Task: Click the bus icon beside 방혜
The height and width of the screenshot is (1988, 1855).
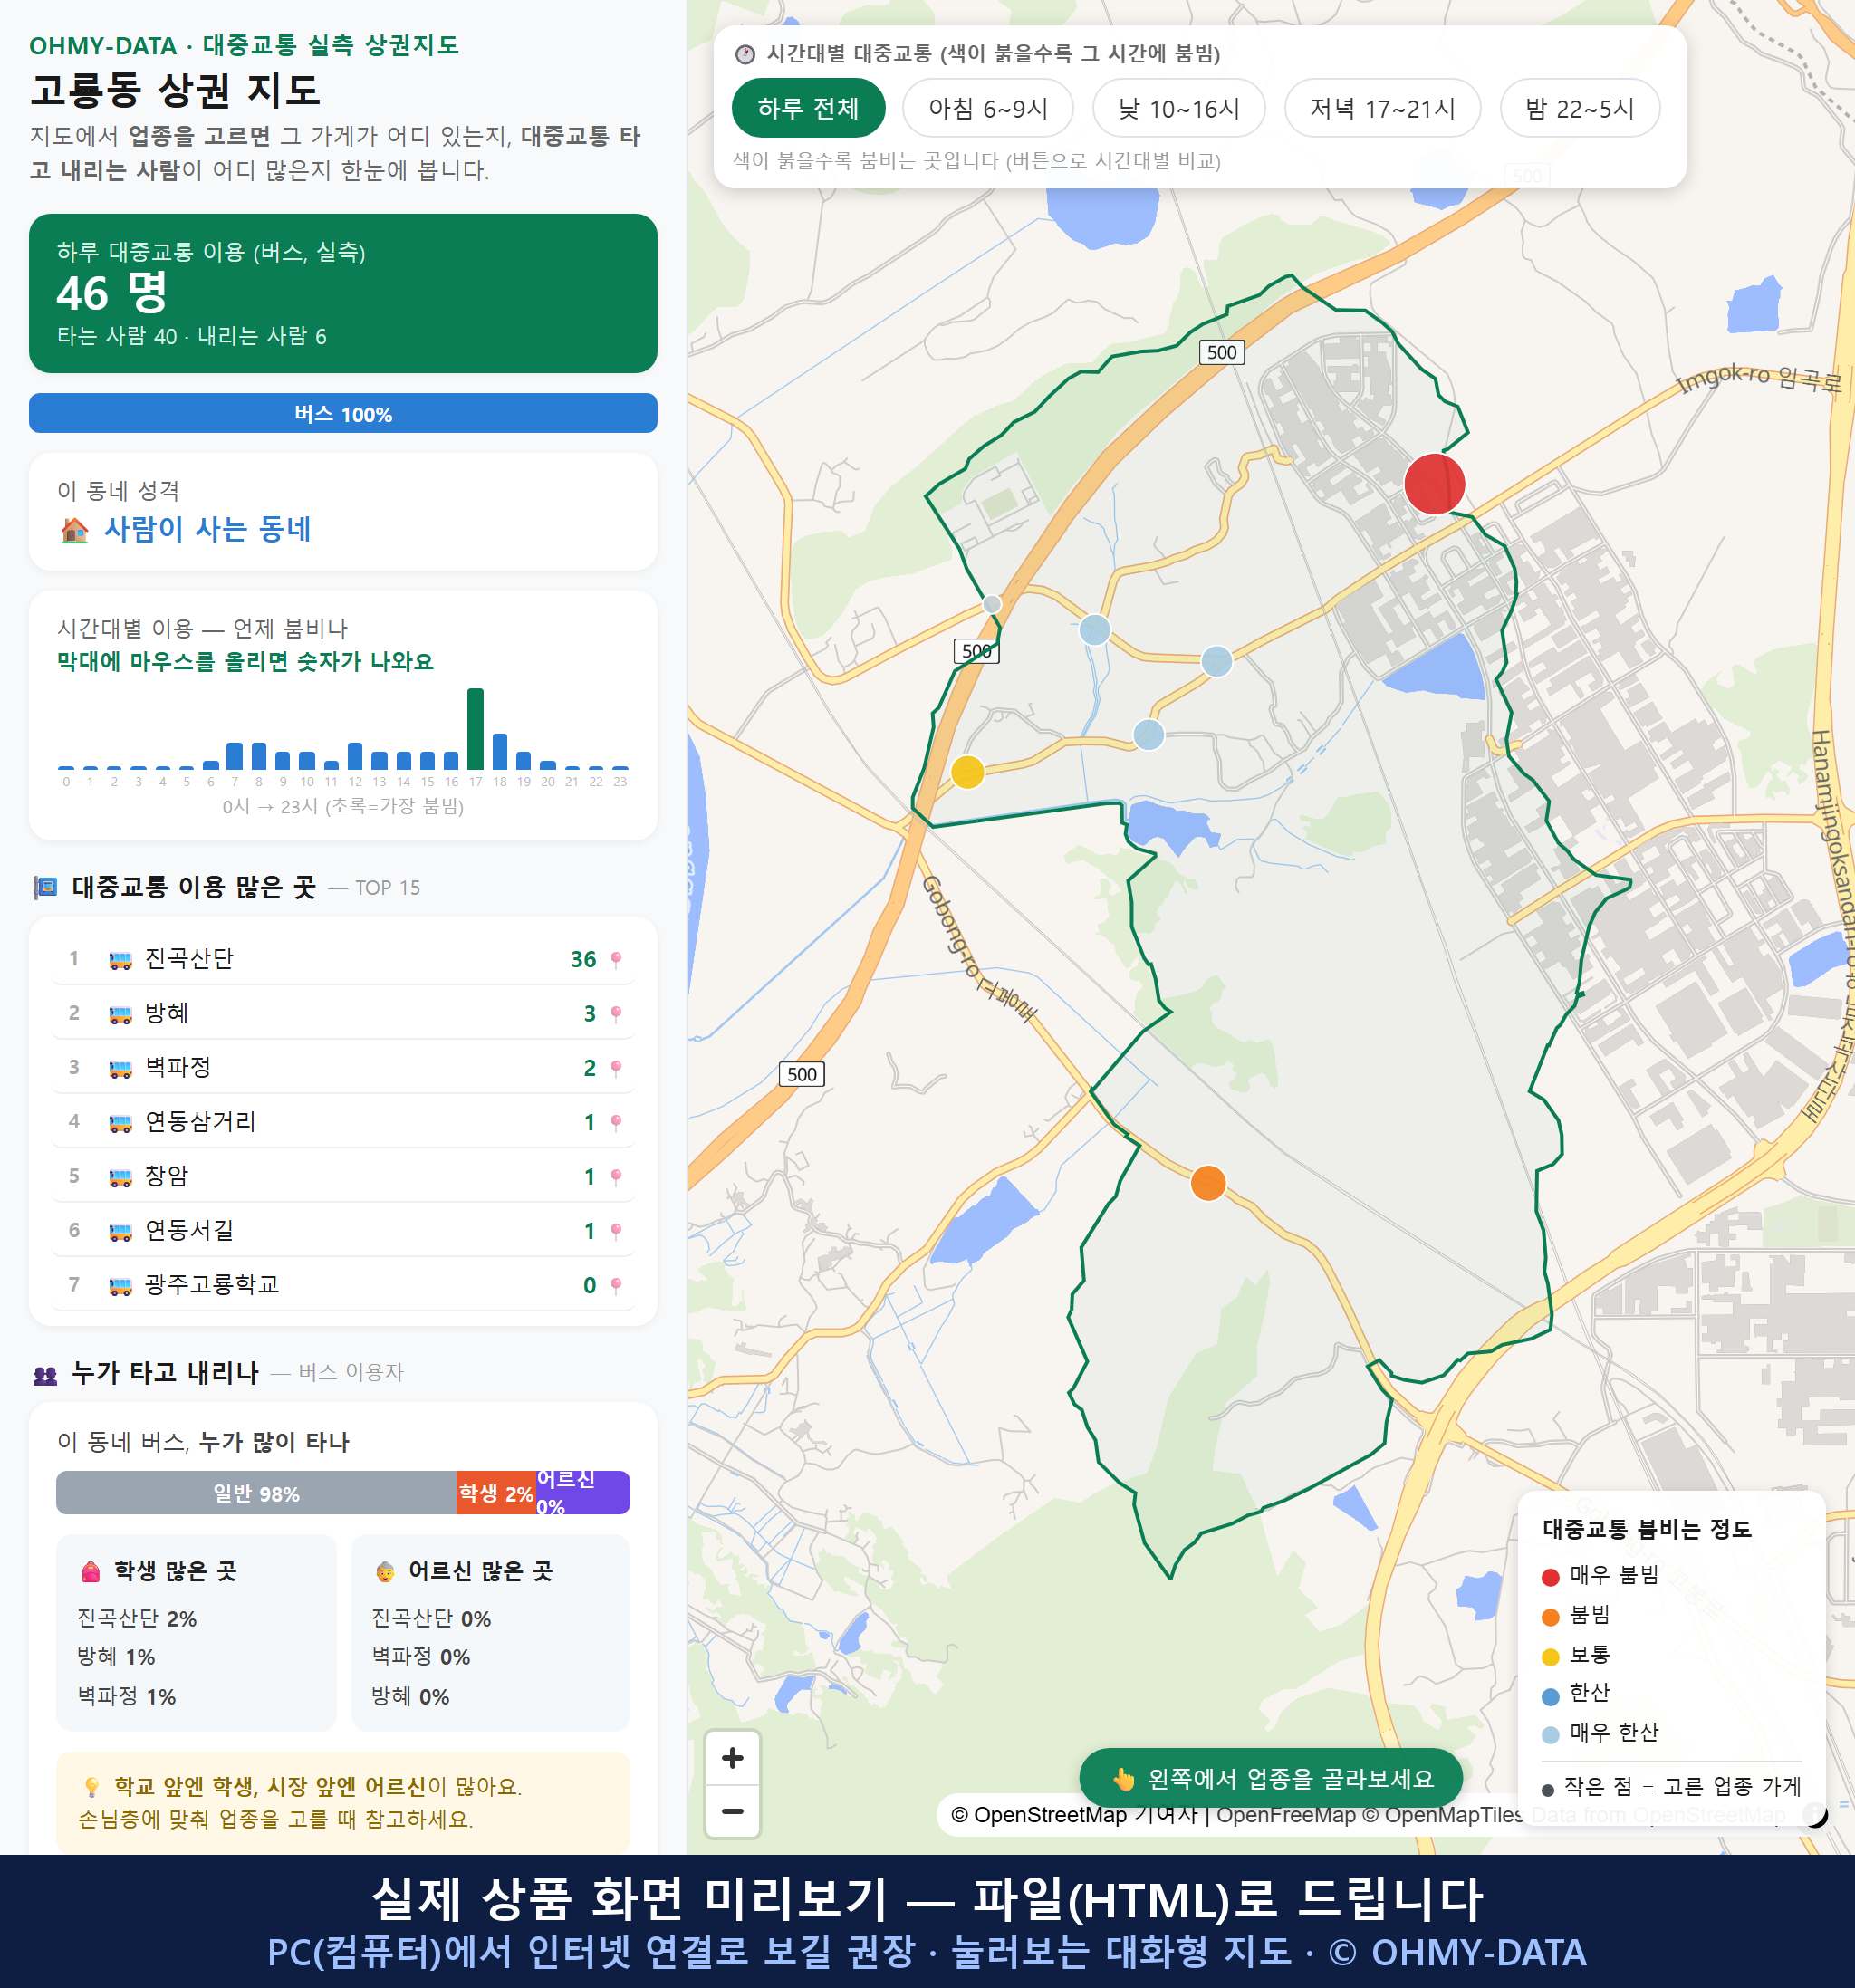Action: (x=120, y=1014)
